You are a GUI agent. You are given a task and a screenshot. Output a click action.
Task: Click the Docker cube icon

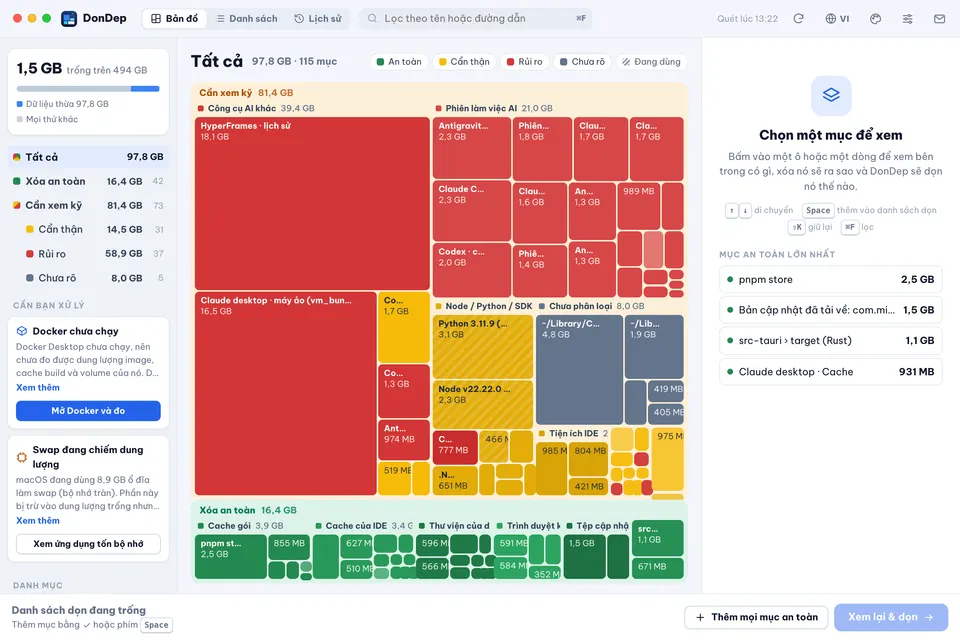tap(21, 331)
